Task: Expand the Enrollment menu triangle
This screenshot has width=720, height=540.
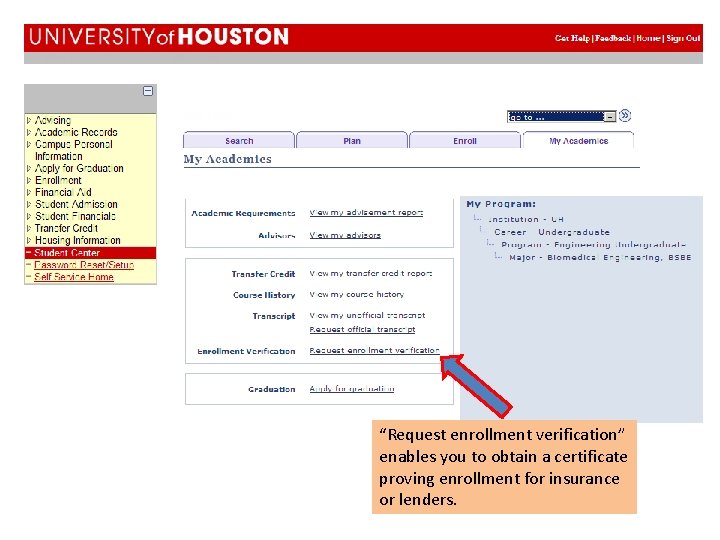Action: (29, 180)
